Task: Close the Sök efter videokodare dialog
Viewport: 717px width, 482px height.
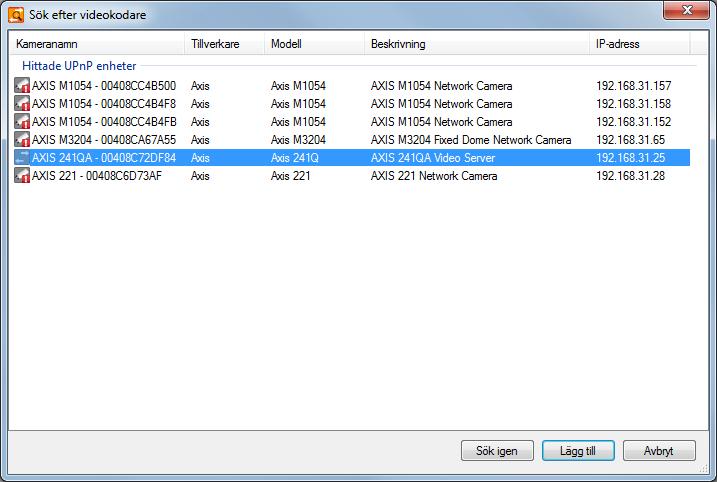Action: [686, 10]
